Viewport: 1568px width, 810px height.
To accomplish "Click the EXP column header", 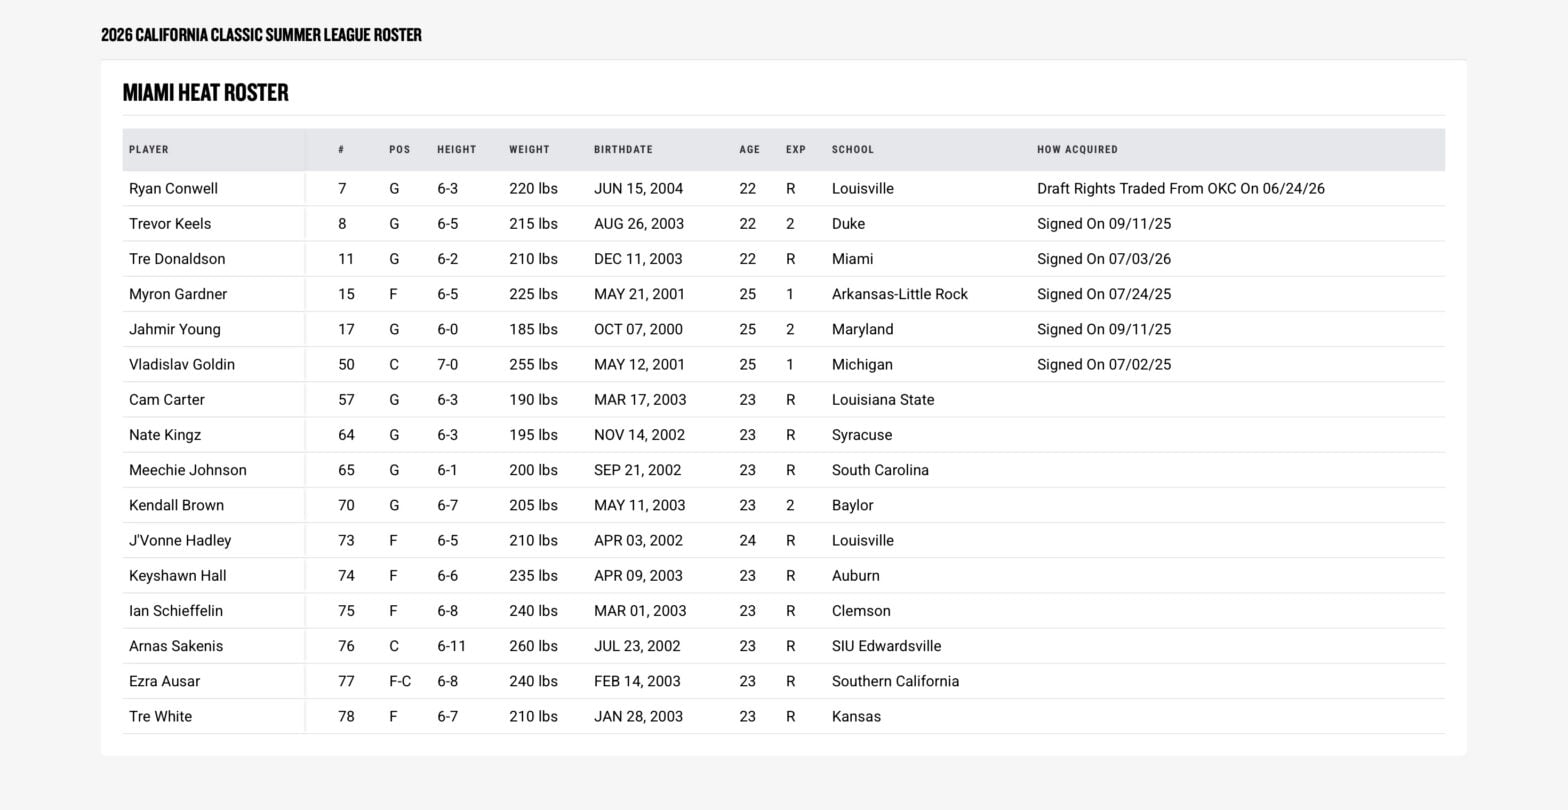I will [796, 150].
